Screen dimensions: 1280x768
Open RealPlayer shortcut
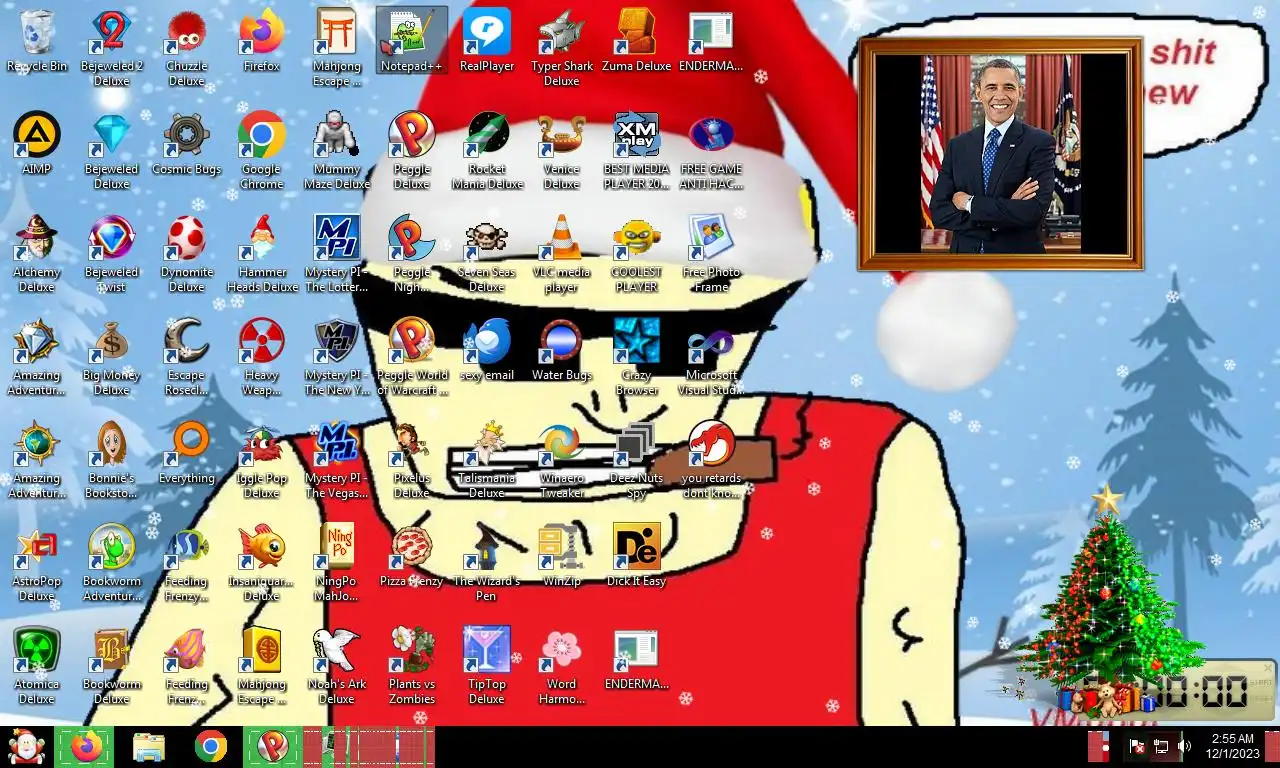pyautogui.click(x=487, y=42)
